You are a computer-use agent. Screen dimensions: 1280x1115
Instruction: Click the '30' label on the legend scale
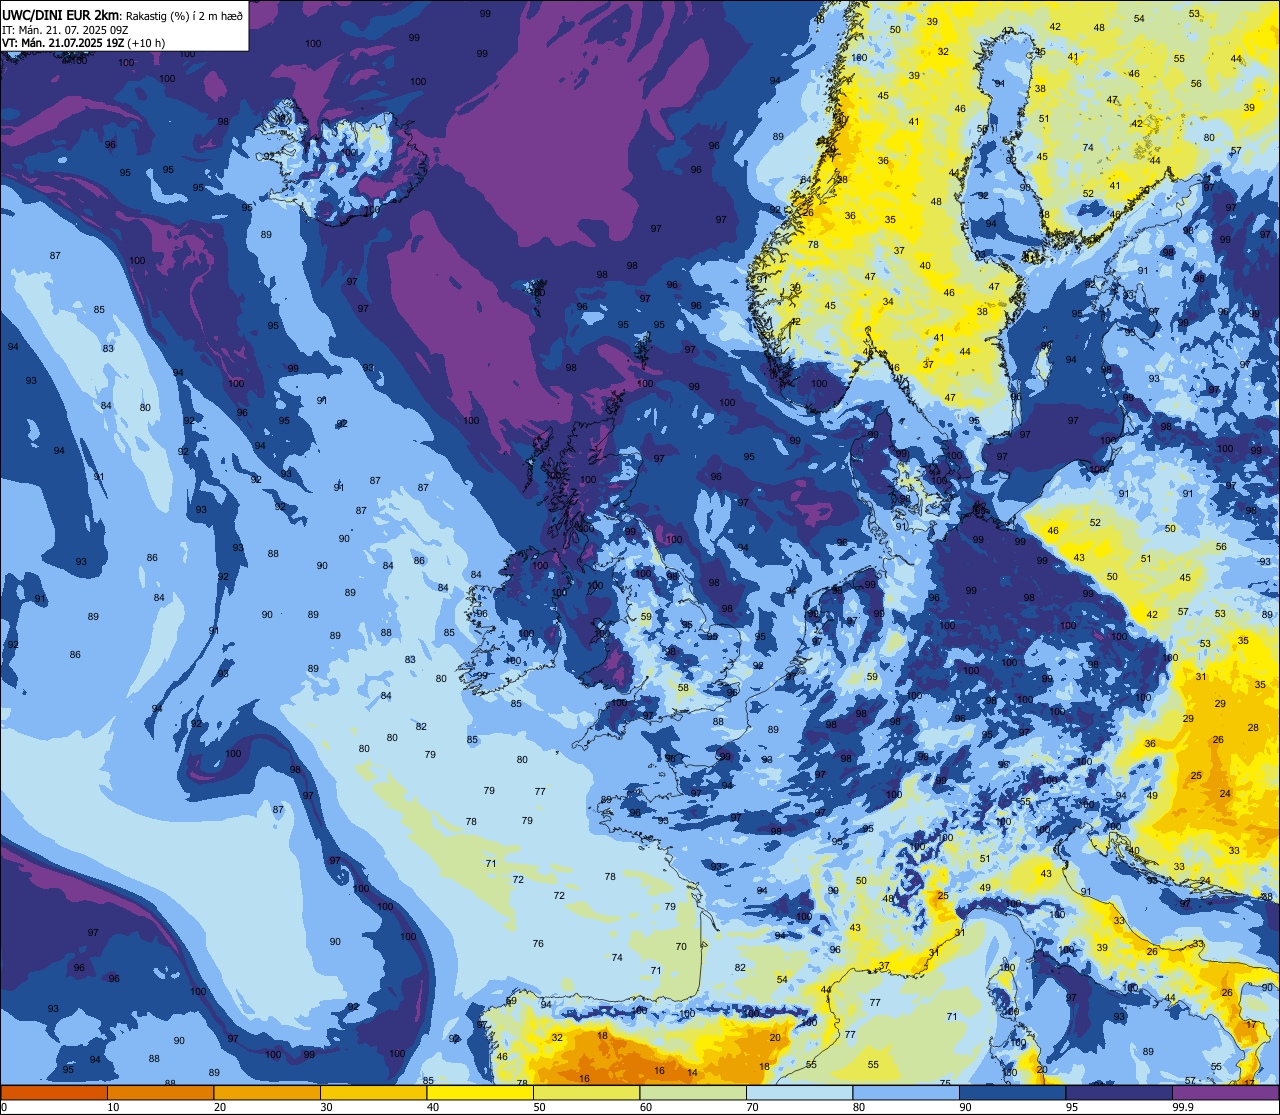326,1107
